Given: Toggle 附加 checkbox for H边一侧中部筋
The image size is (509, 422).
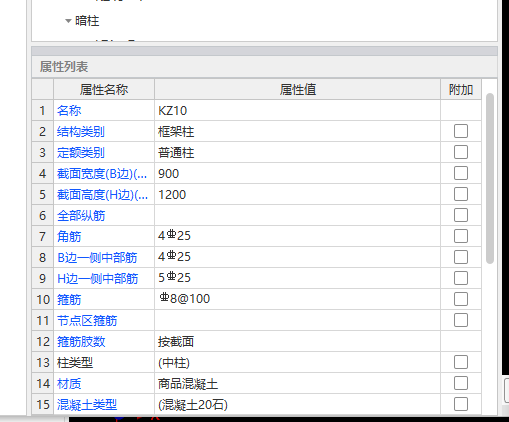Looking at the screenshot, I should (x=461, y=278).
